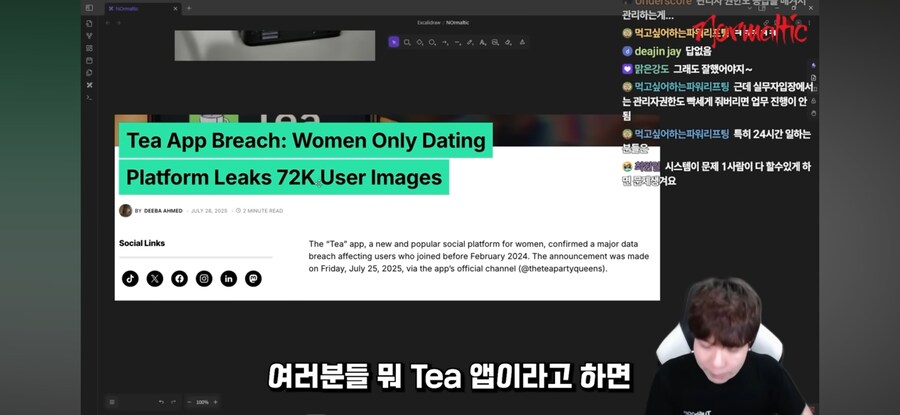Open the more shapes tools icon
Image resolution: width=900 pixels, height=415 pixels.
(522, 42)
